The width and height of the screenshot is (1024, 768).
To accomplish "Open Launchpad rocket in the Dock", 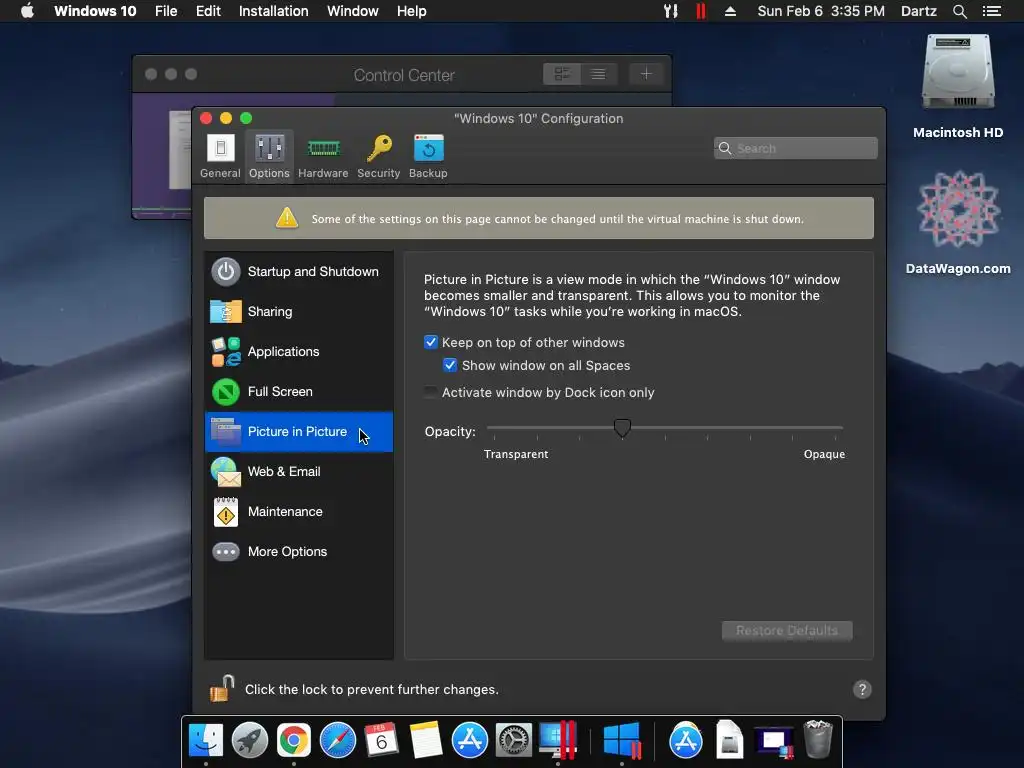I will 249,741.
